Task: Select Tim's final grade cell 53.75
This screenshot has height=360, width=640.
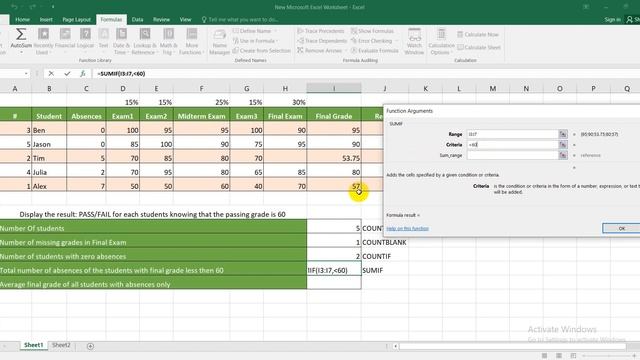Action: pos(334,158)
